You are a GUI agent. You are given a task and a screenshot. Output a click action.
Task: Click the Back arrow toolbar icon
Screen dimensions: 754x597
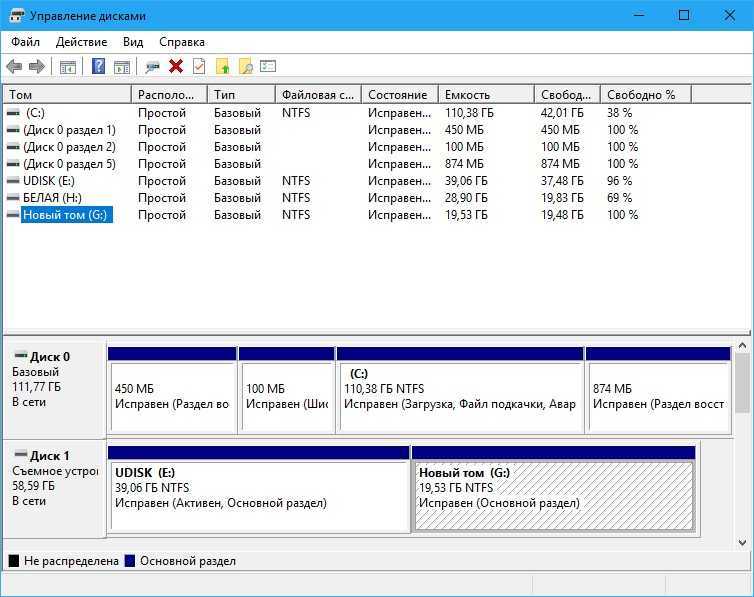pyautogui.click(x=14, y=66)
